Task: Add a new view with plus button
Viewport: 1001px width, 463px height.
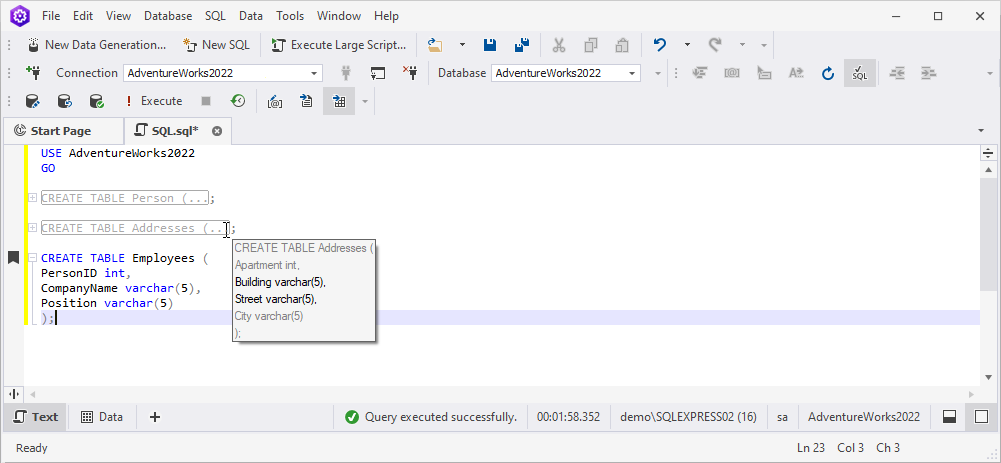Action: (154, 417)
